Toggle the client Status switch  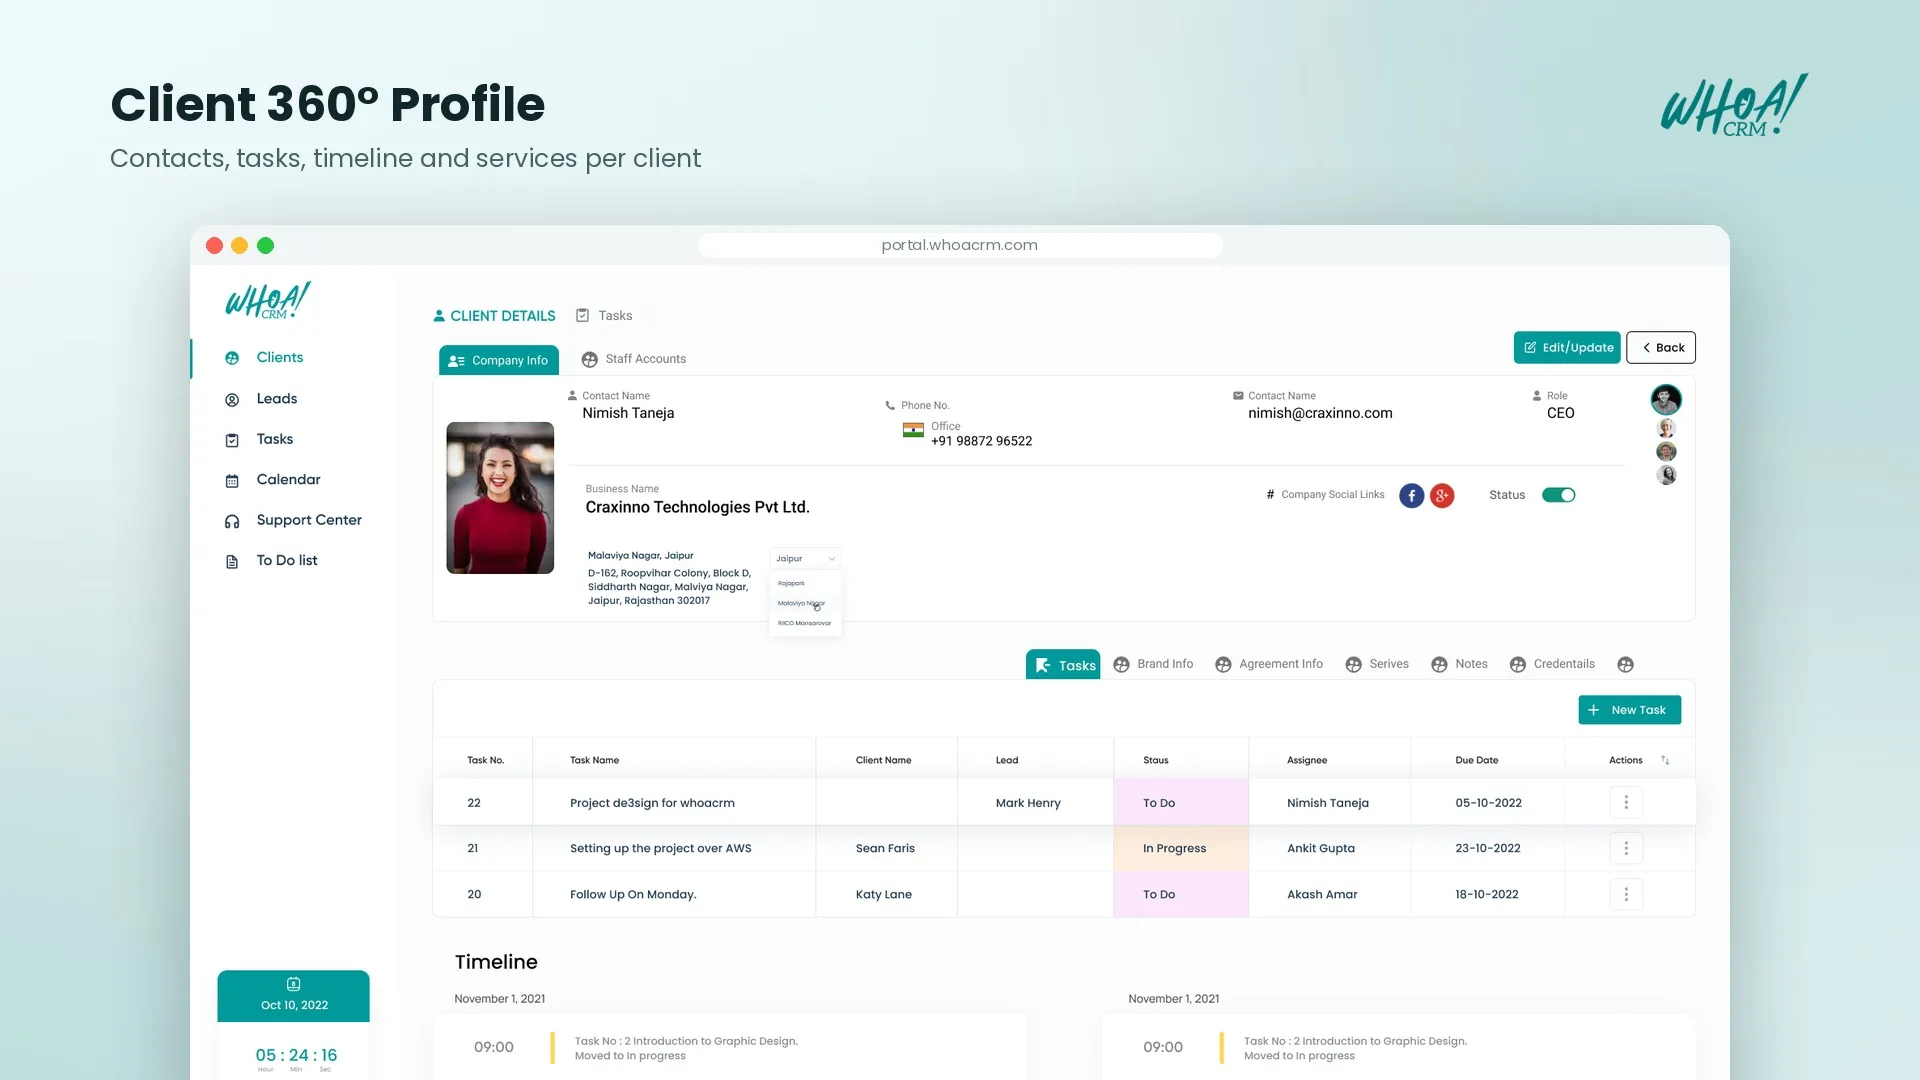(1558, 495)
